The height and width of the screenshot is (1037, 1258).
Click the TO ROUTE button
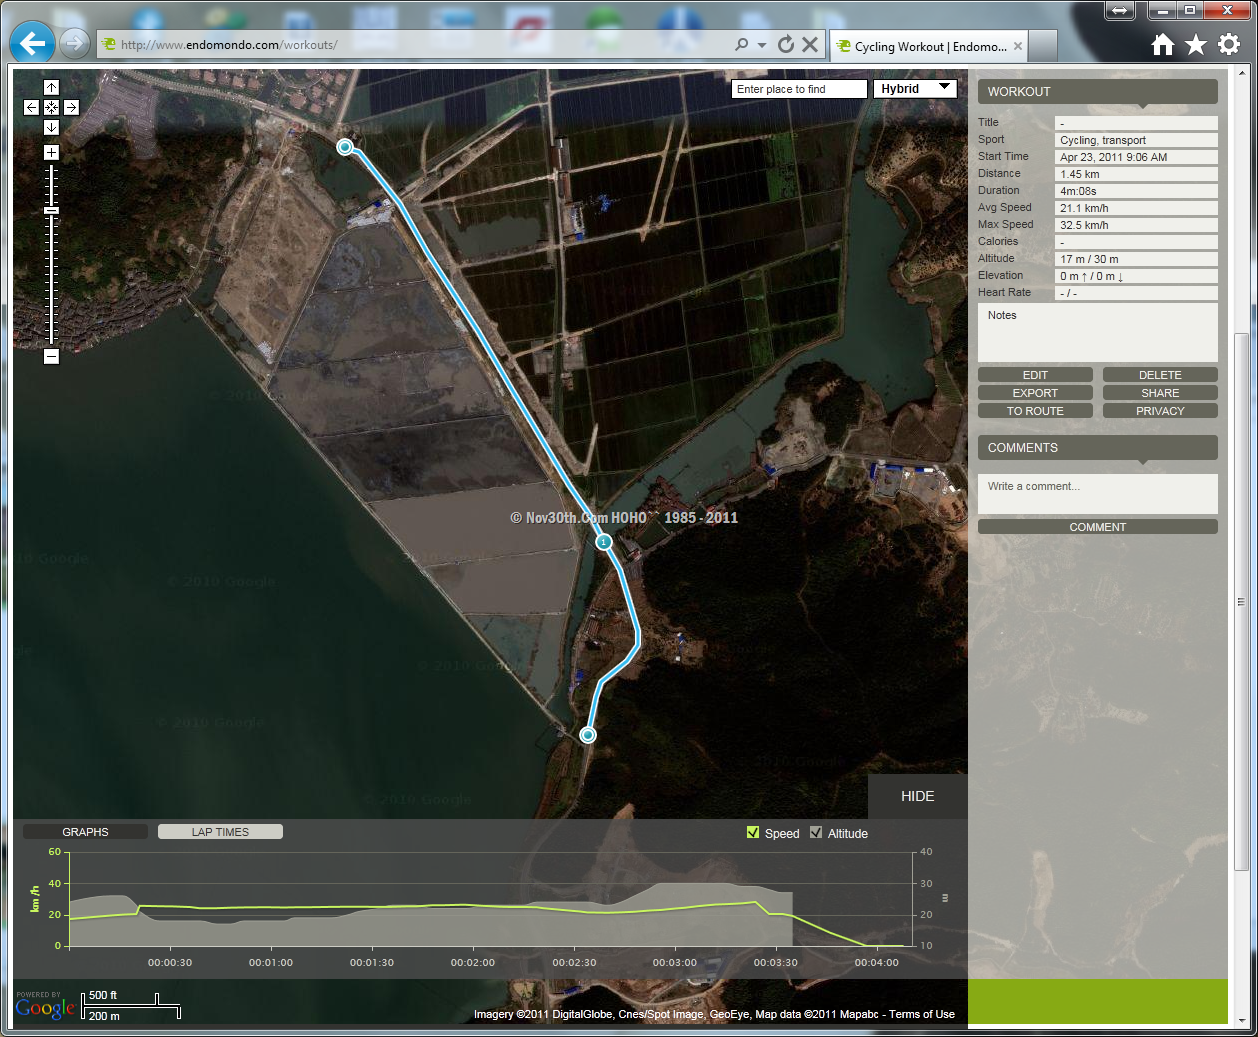click(x=1035, y=411)
